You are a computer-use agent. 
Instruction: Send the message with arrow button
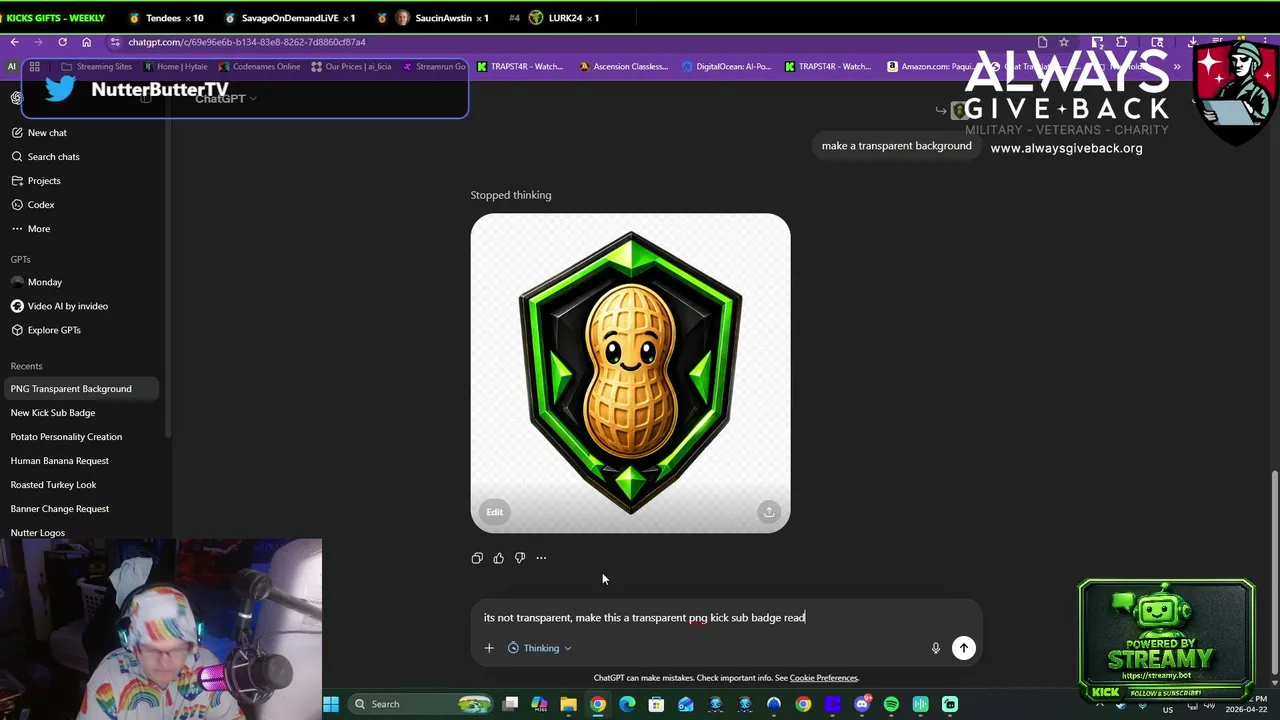pyautogui.click(x=963, y=648)
